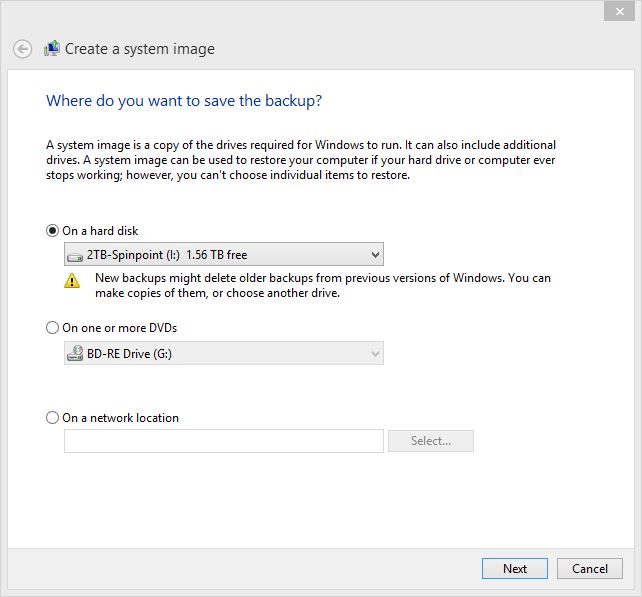Click the 'Select...' network browse button
The width and height of the screenshot is (642, 597).
coord(431,441)
